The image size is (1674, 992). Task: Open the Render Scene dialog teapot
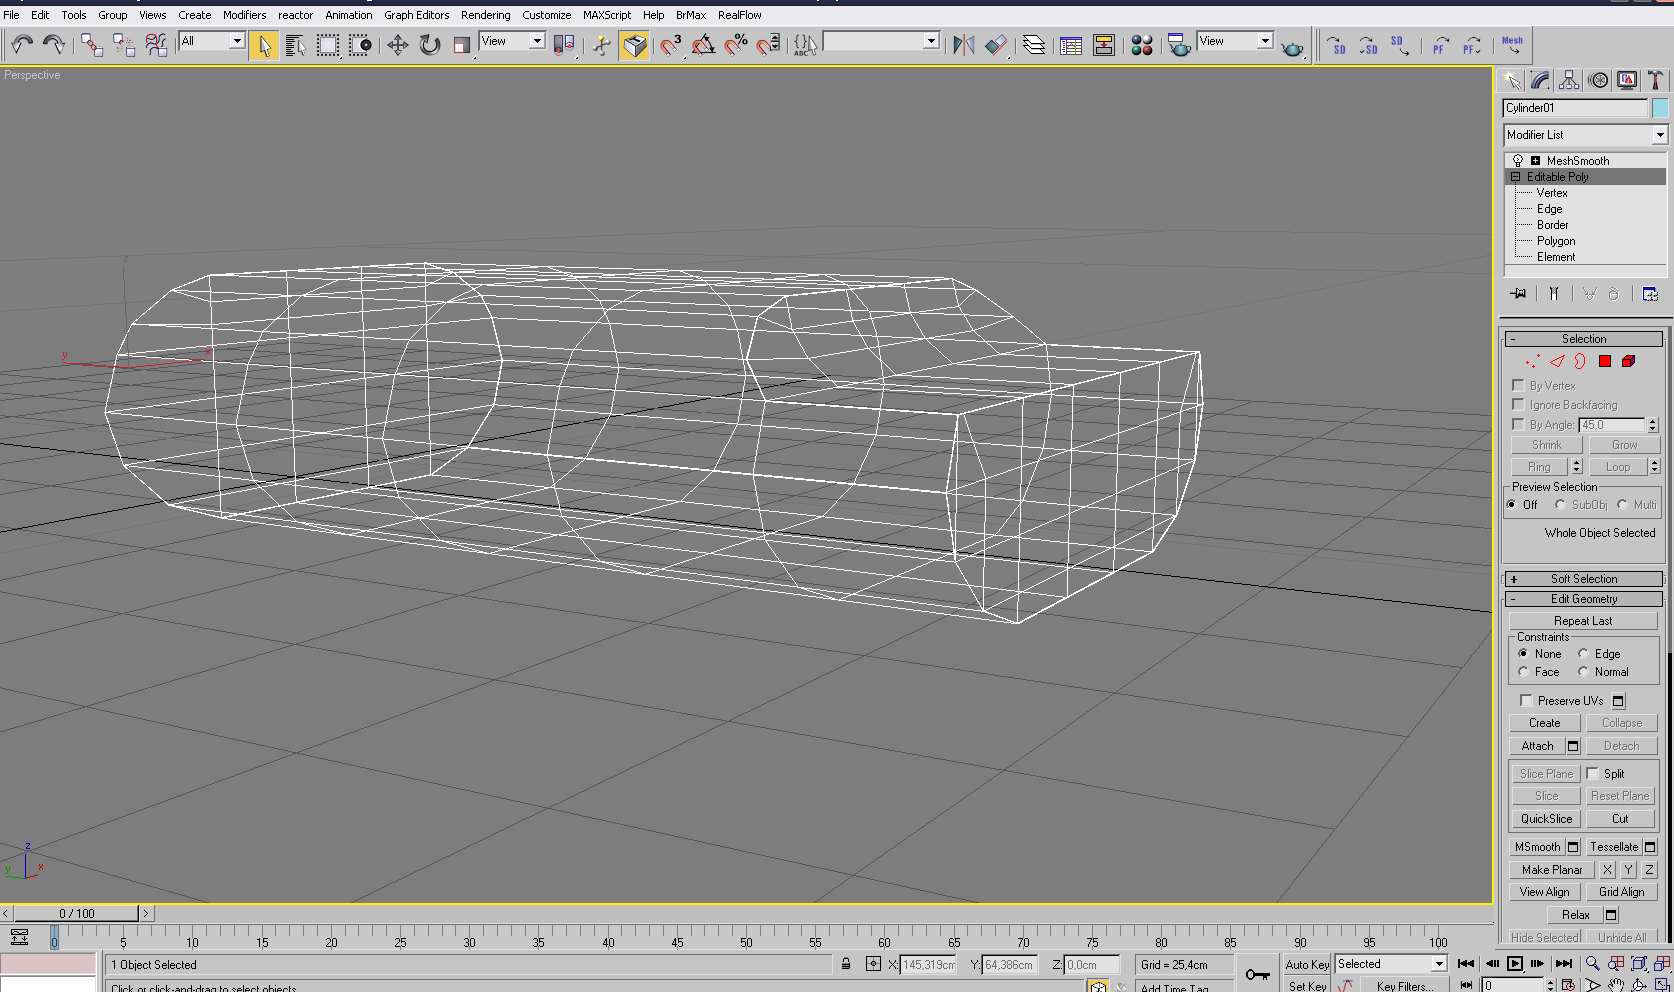1180,45
